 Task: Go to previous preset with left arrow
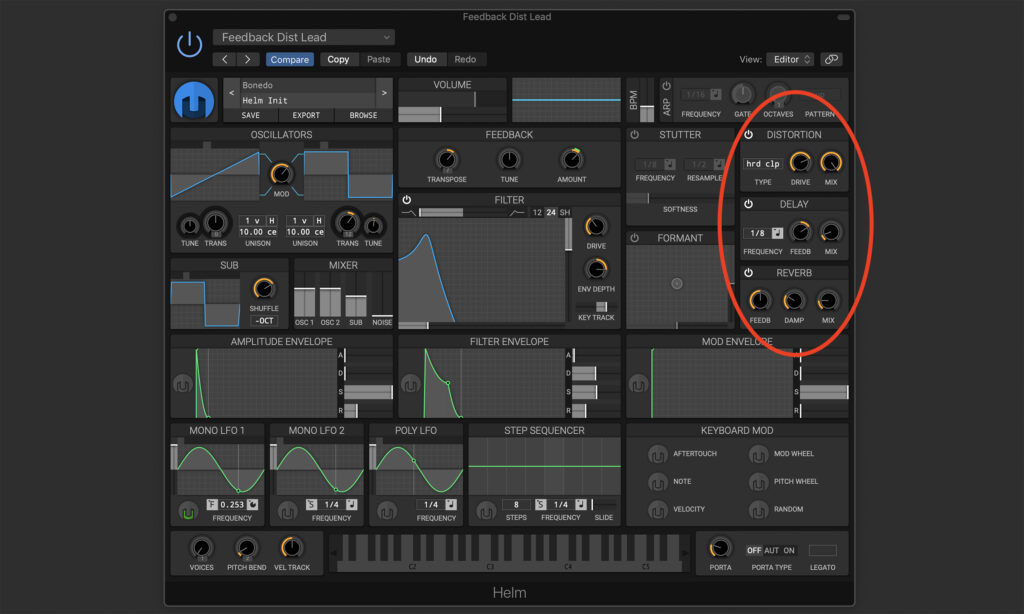pyautogui.click(x=225, y=59)
